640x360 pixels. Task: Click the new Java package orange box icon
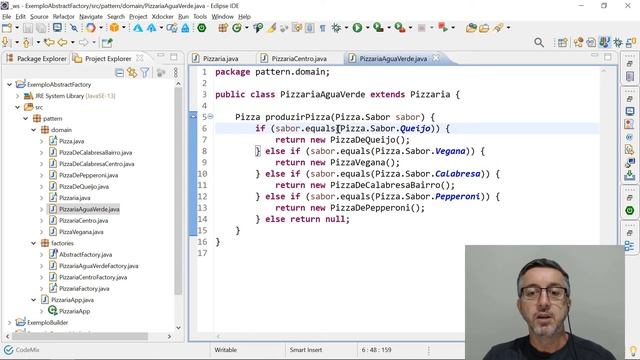click(x=114, y=28)
